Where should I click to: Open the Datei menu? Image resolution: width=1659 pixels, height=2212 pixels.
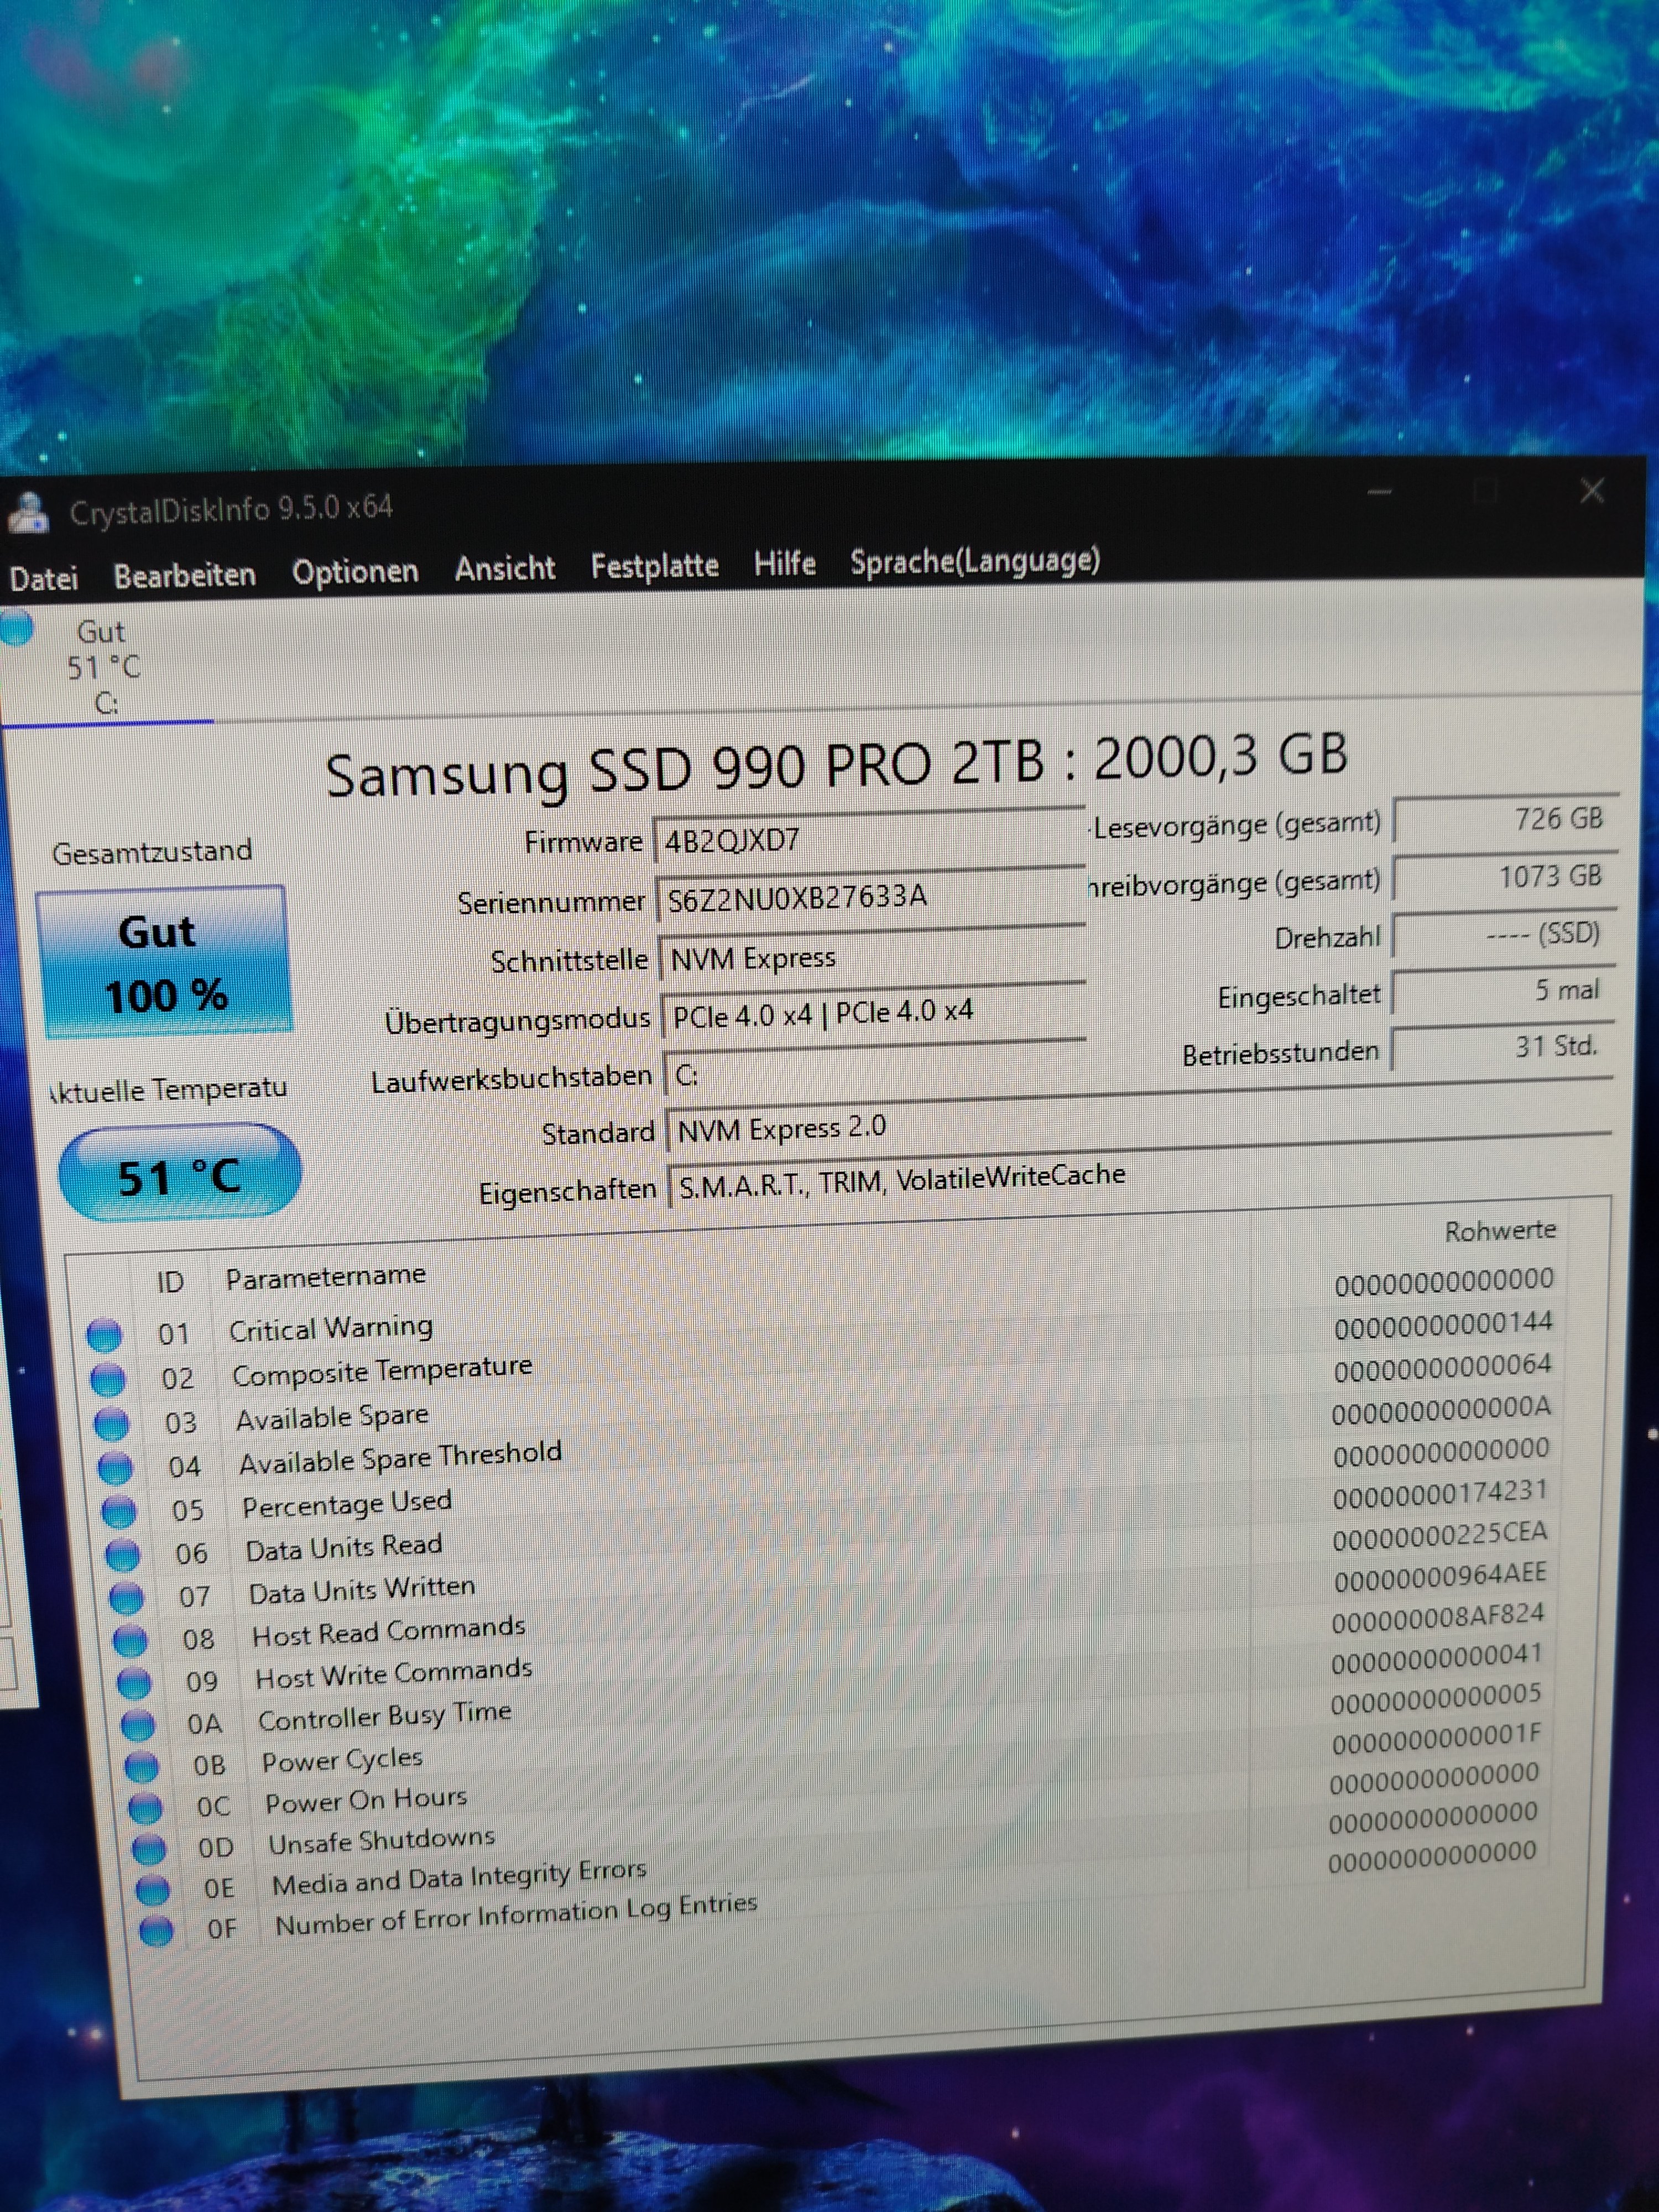(x=43, y=578)
